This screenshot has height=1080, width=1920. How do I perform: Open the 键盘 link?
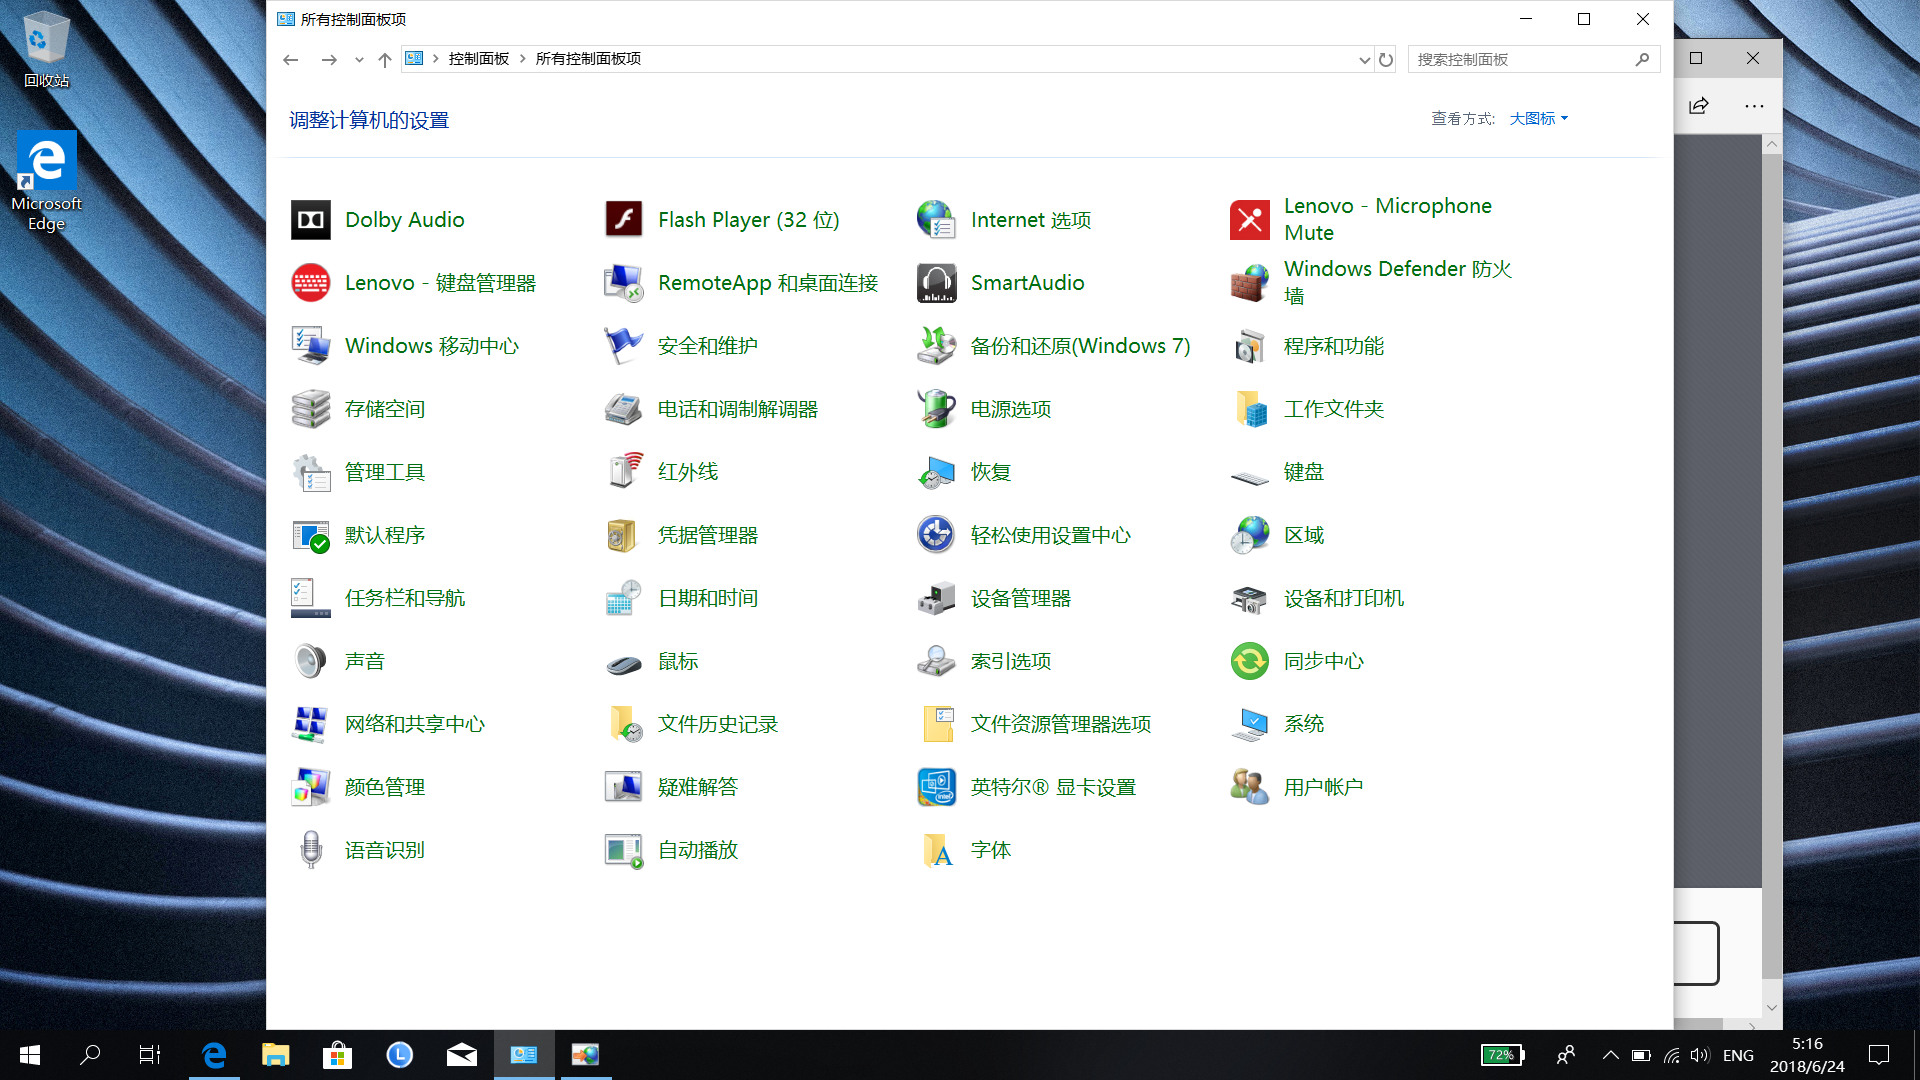click(x=1304, y=472)
